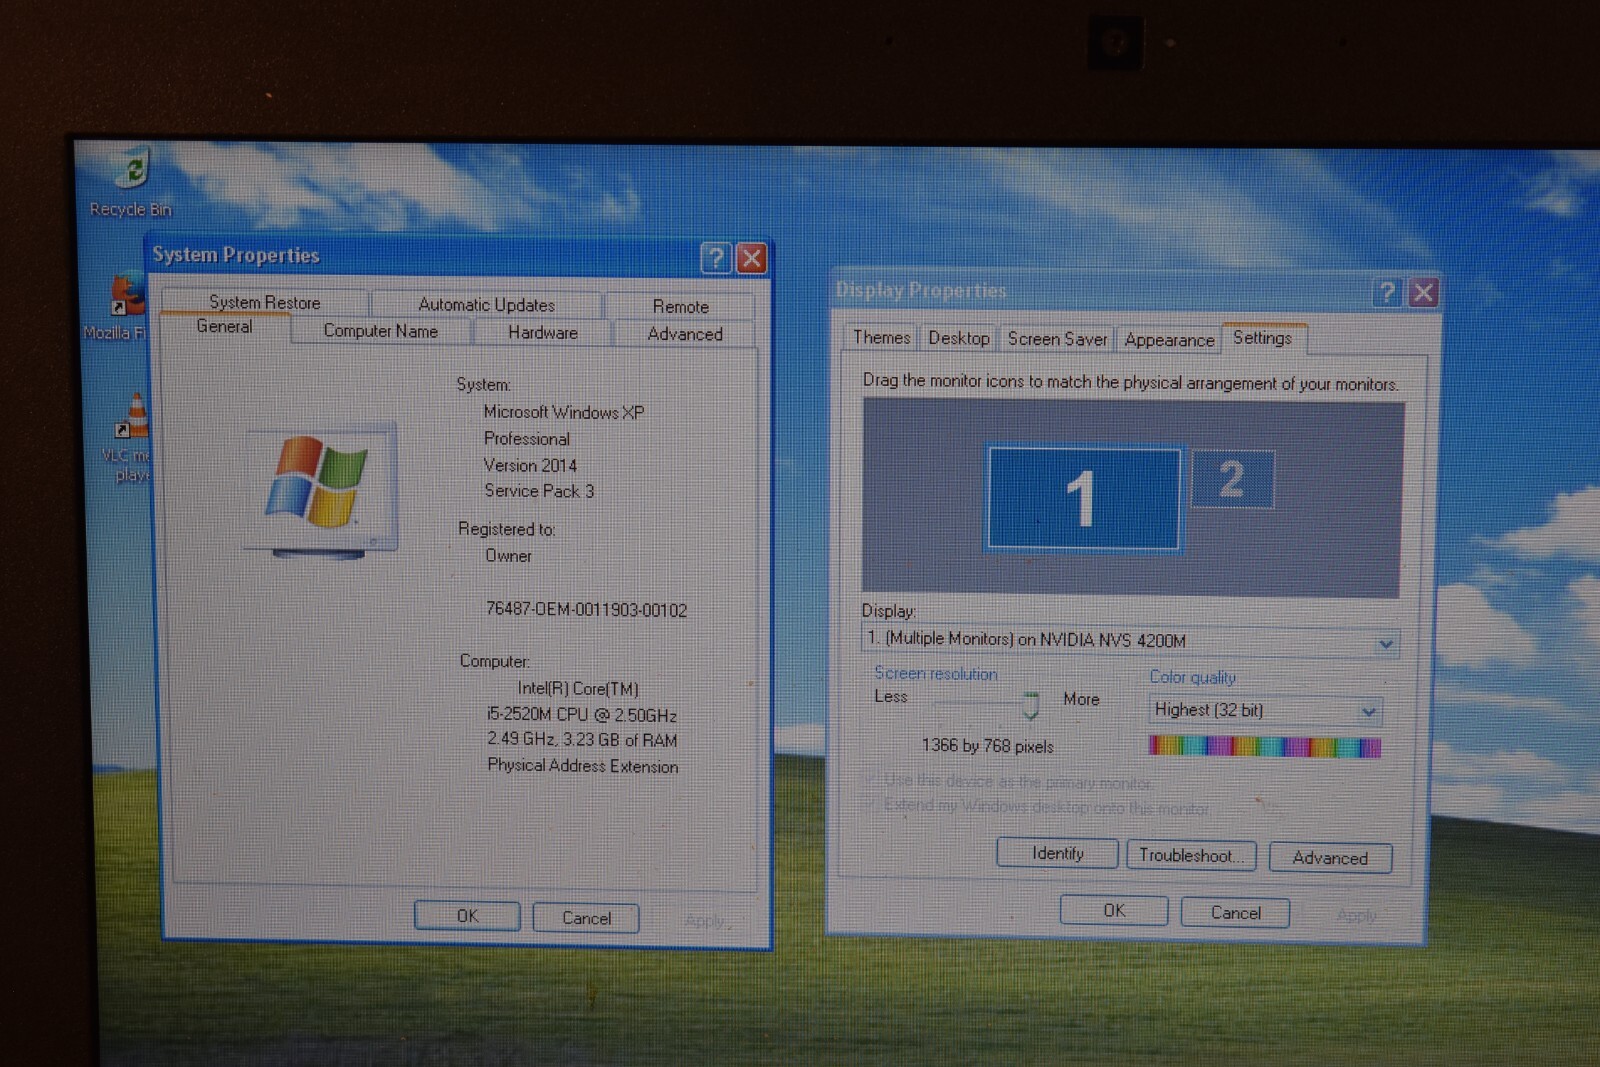Click the Advanced button in Display Properties
The height and width of the screenshot is (1067, 1600).
click(x=1330, y=858)
